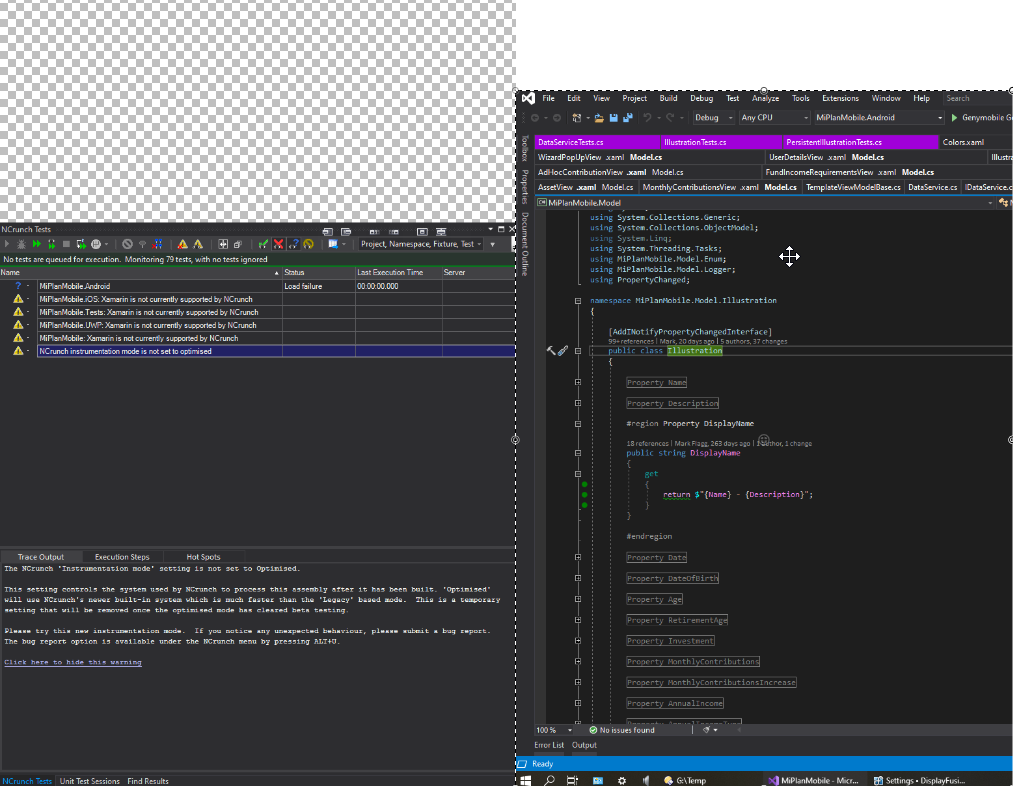The height and width of the screenshot is (786, 1013).
Task: Switch to the Hot Spots tab
Action: (203, 557)
